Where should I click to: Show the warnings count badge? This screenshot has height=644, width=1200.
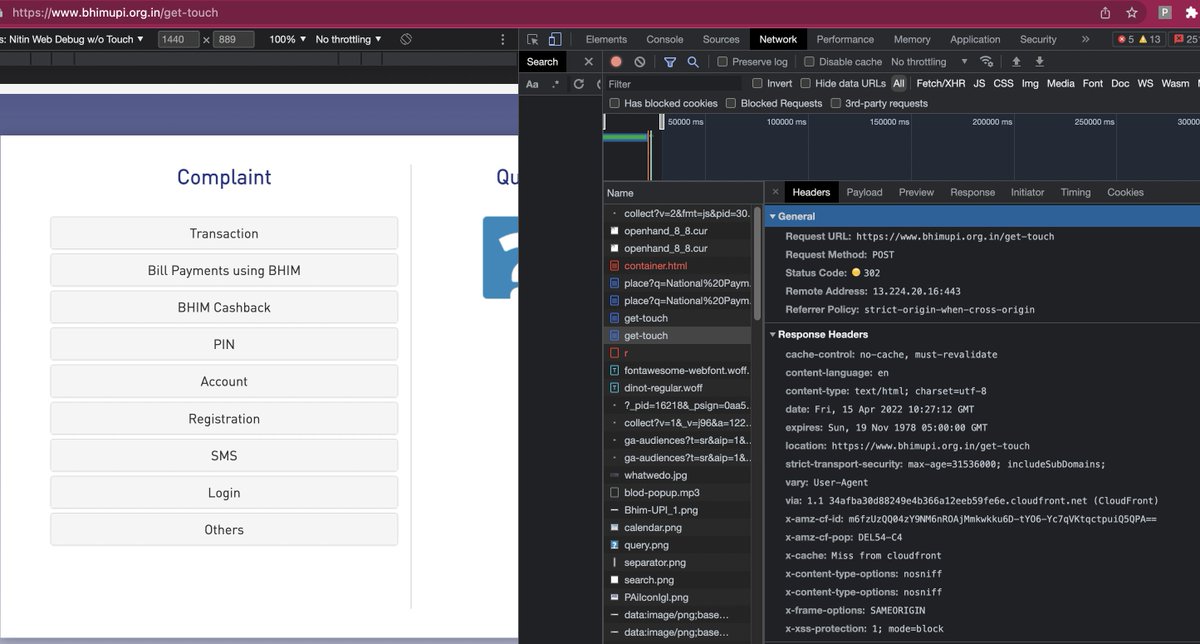(x=1150, y=39)
